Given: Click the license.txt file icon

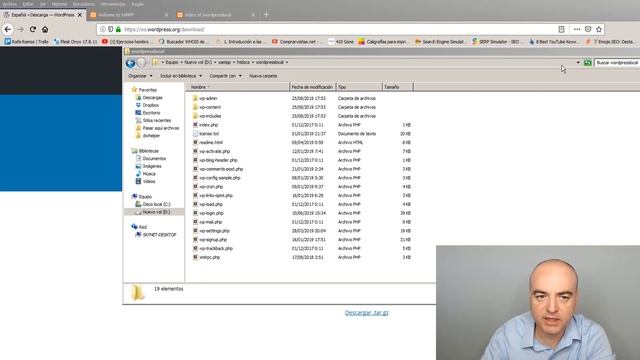Looking at the screenshot, I should pyautogui.click(x=195, y=133).
